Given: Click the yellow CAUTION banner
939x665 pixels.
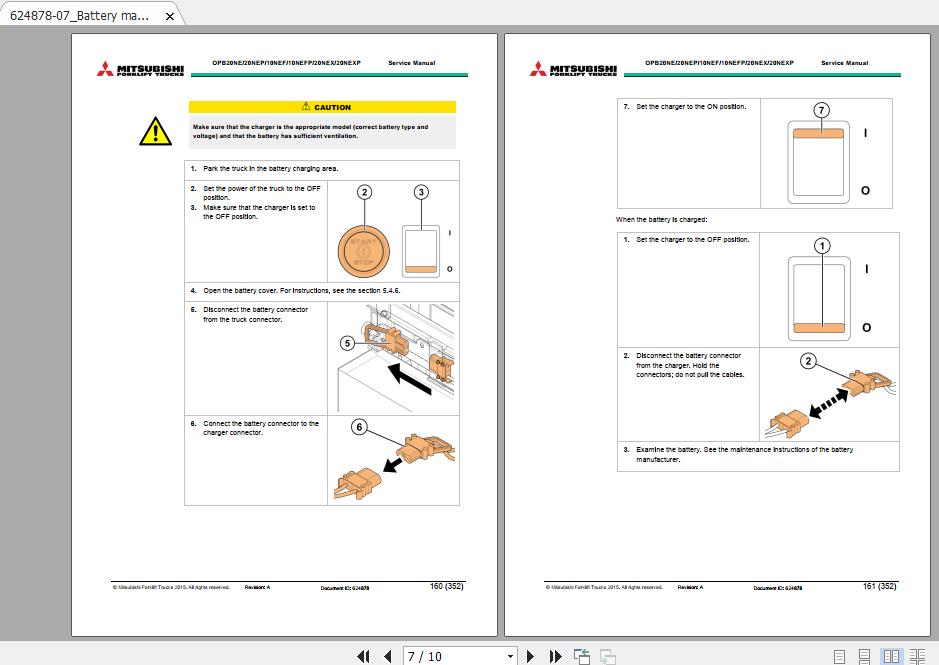Looking at the screenshot, I should point(322,107).
